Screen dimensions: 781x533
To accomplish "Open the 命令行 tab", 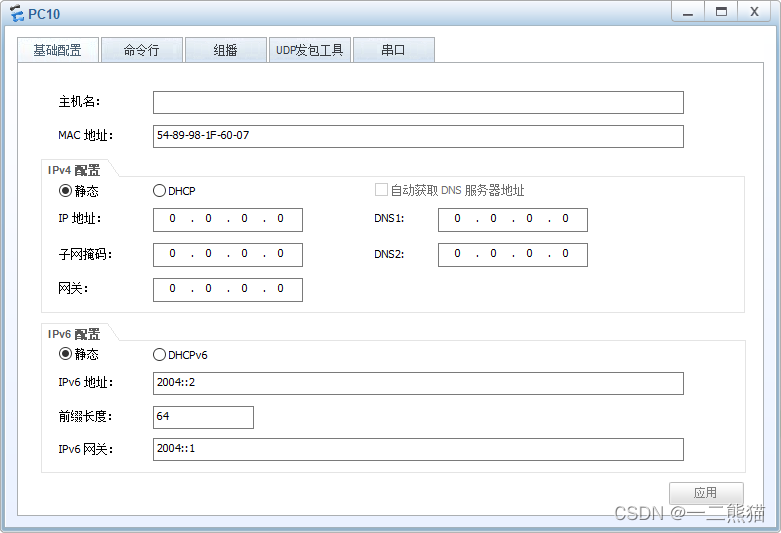I will coord(142,50).
